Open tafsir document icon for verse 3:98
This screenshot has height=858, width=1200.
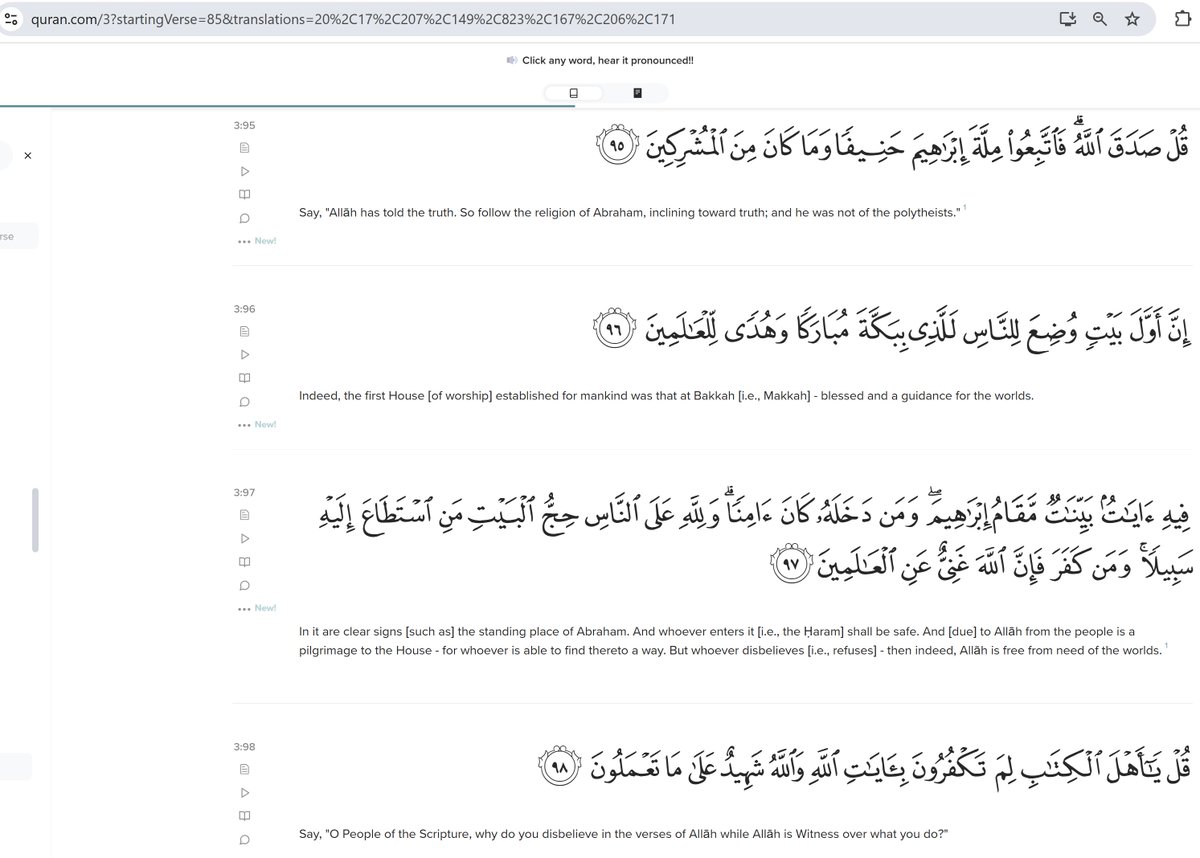pos(245,768)
